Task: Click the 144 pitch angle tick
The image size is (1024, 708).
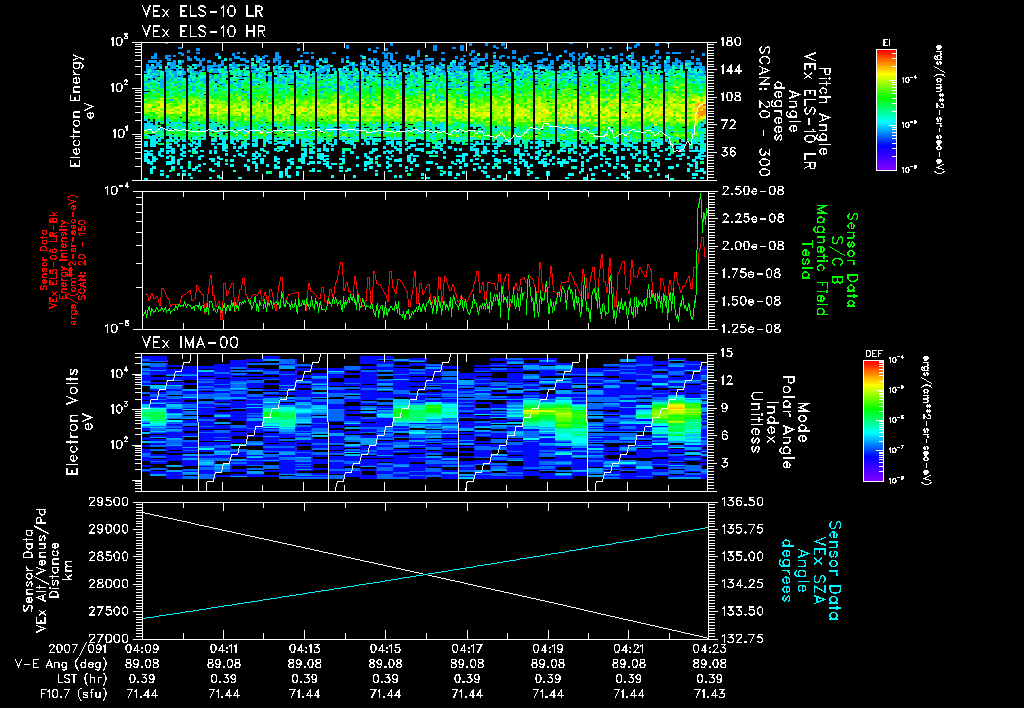Action: [x=731, y=69]
